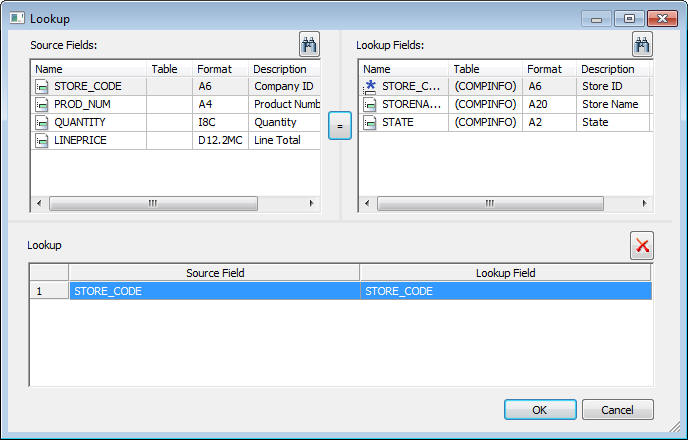This screenshot has width=688, height=440.
Task: Click A2 format cell in STATE row
Action: point(549,122)
